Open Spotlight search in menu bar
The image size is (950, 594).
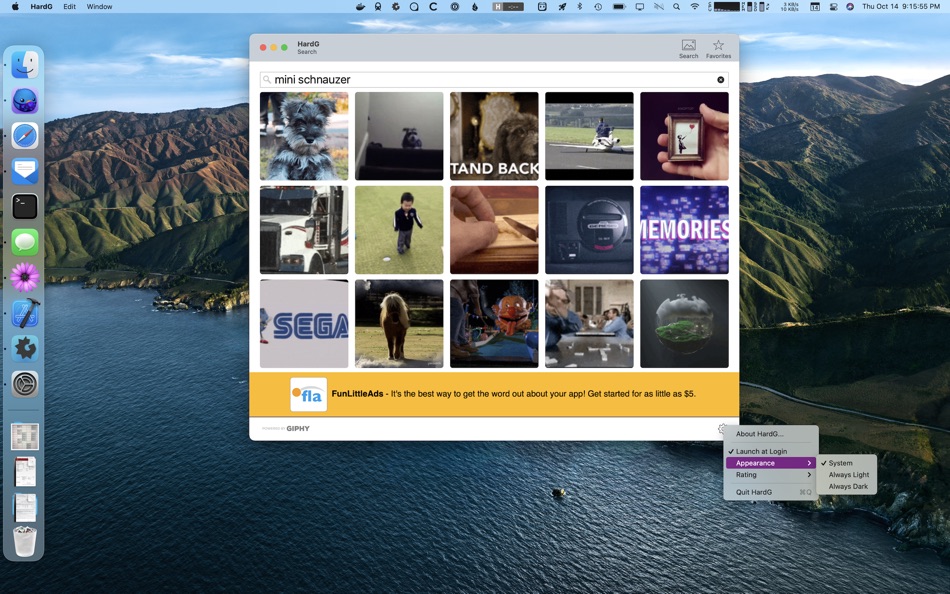(x=676, y=7)
